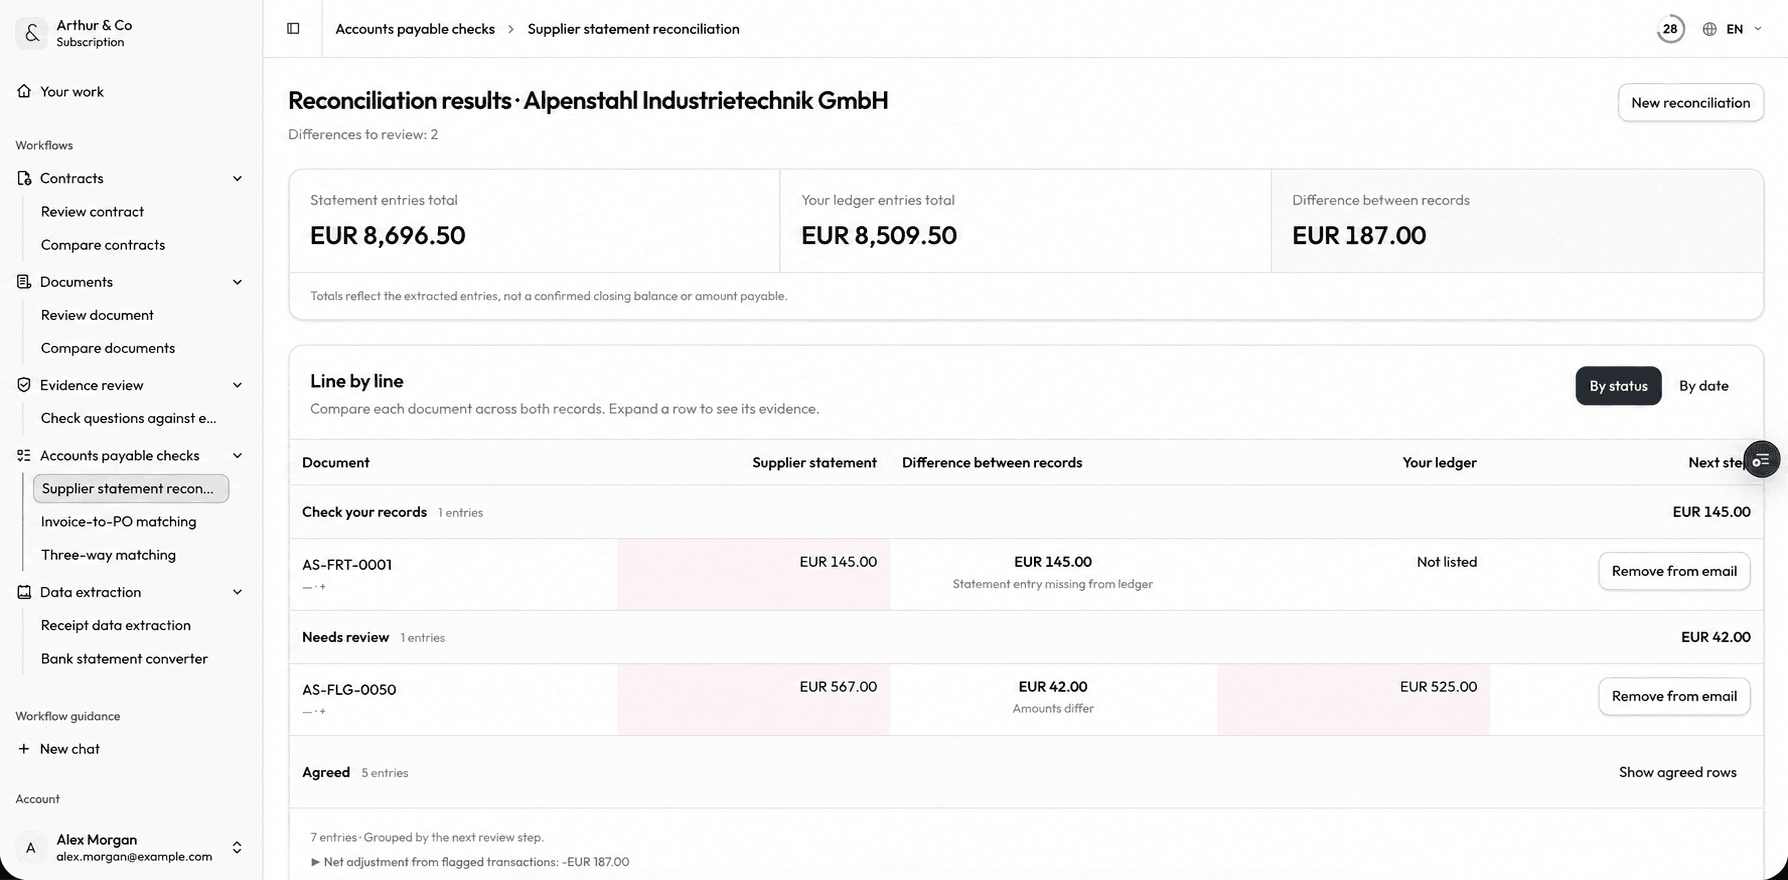The width and height of the screenshot is (1788, 880).
Task: Toggle the sidebar panel icon
Action: pyautogui.click(x=293, y=28)
